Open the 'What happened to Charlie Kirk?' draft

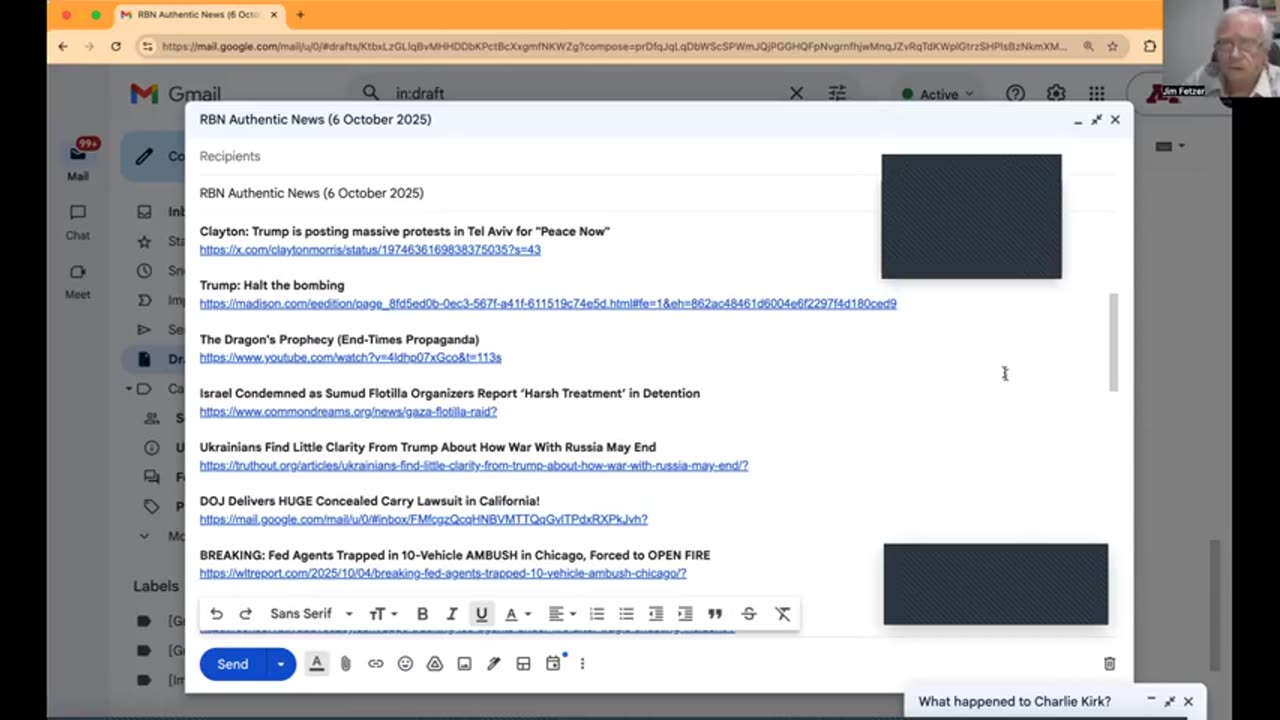1014,702
